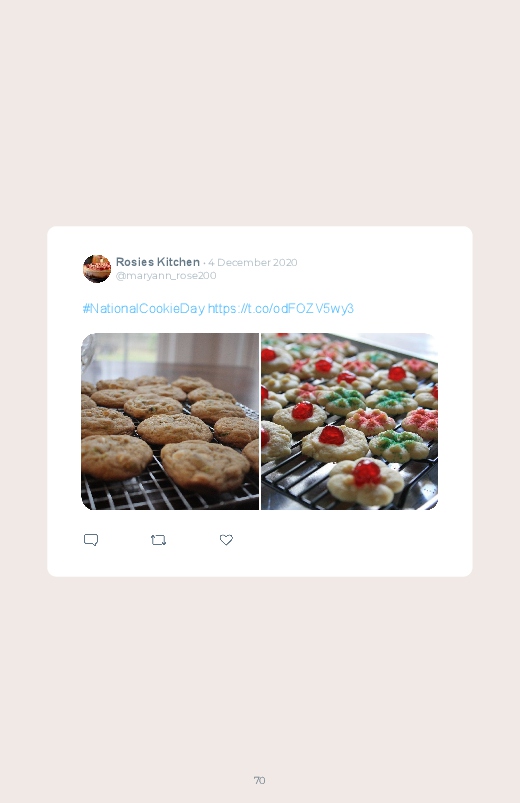Image resolution: width=520 pixels, height=803 pixels.
Task: Click the retweet arrows icon
Action: point(158,540)
